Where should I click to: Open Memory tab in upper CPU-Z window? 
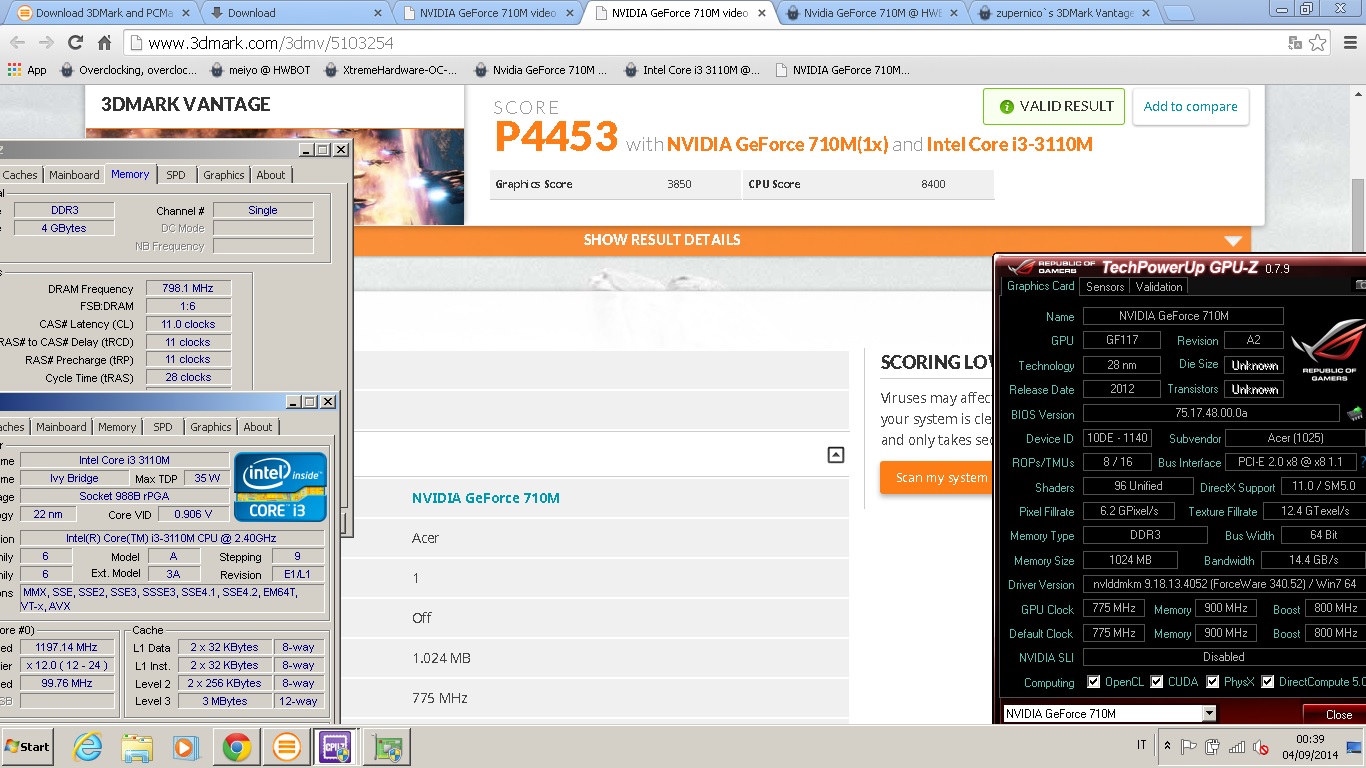(x=130, y=174)
